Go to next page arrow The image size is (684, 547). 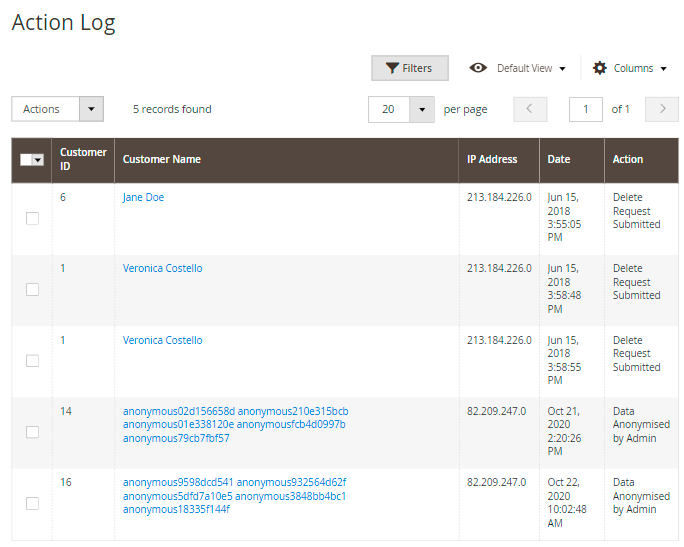[x=662, y=109]
